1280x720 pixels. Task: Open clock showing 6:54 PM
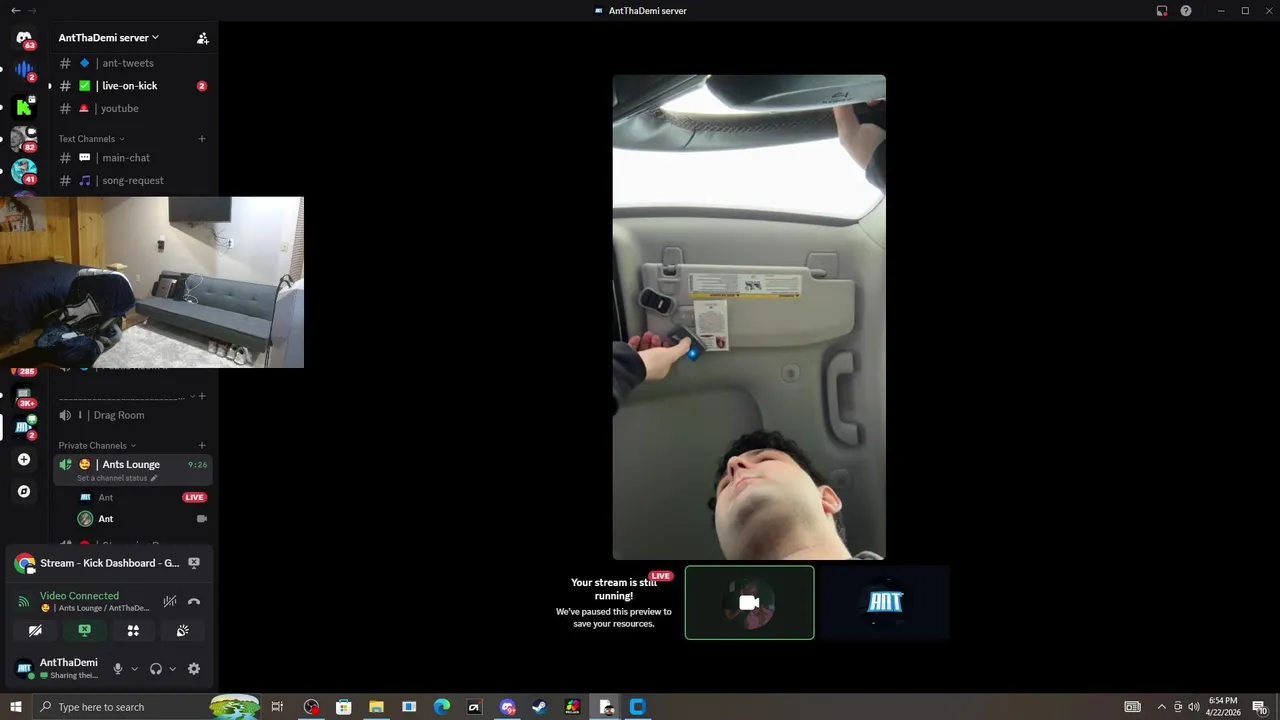1223,707
